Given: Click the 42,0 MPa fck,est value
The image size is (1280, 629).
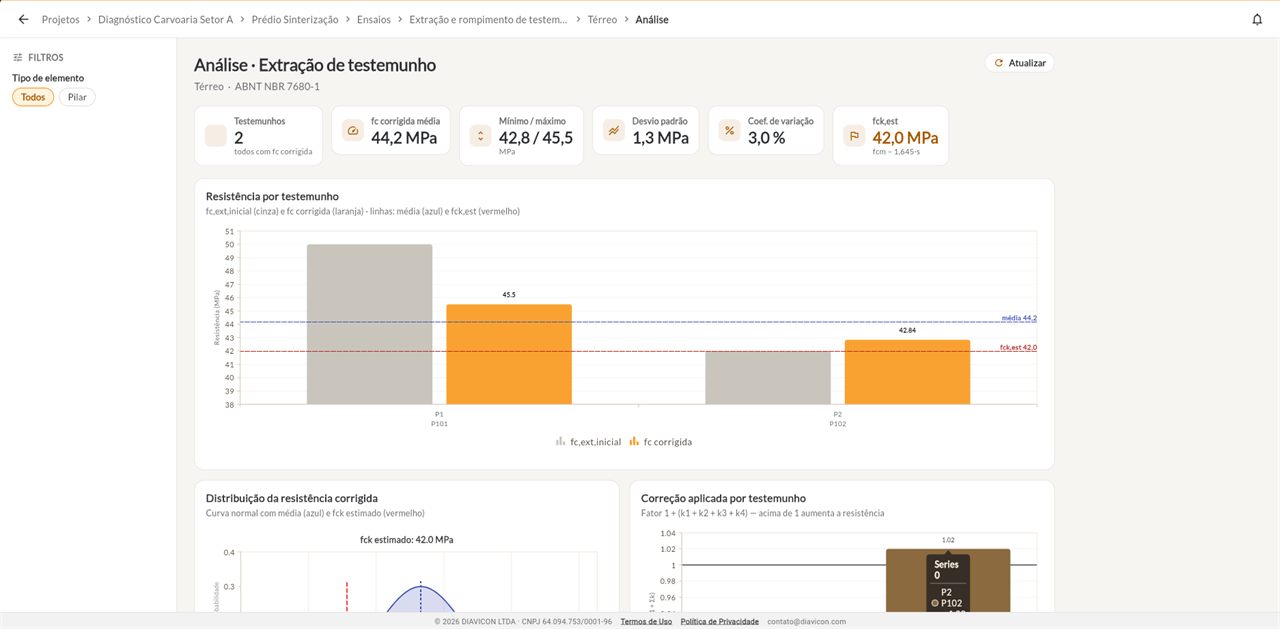Looking at the screenshot, I should pos(906,138).
